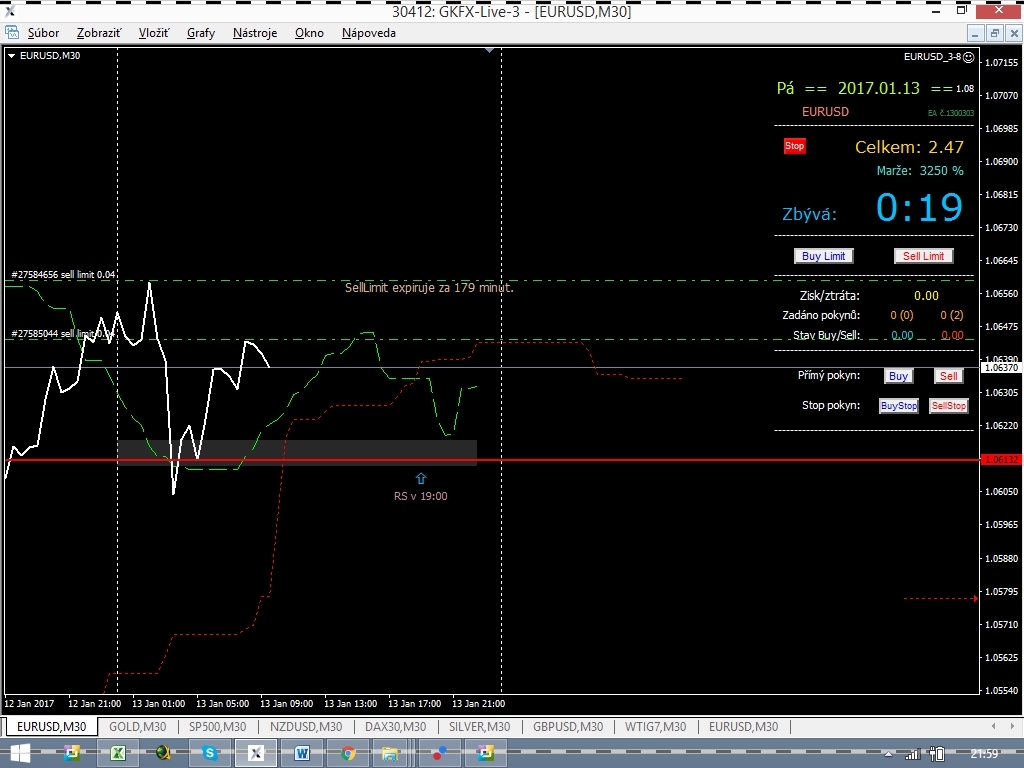This screenshot has height=768, width=1024.
Task: Open the Zobraziť menu
Action: pyautogui.click(x=99, y=33)
